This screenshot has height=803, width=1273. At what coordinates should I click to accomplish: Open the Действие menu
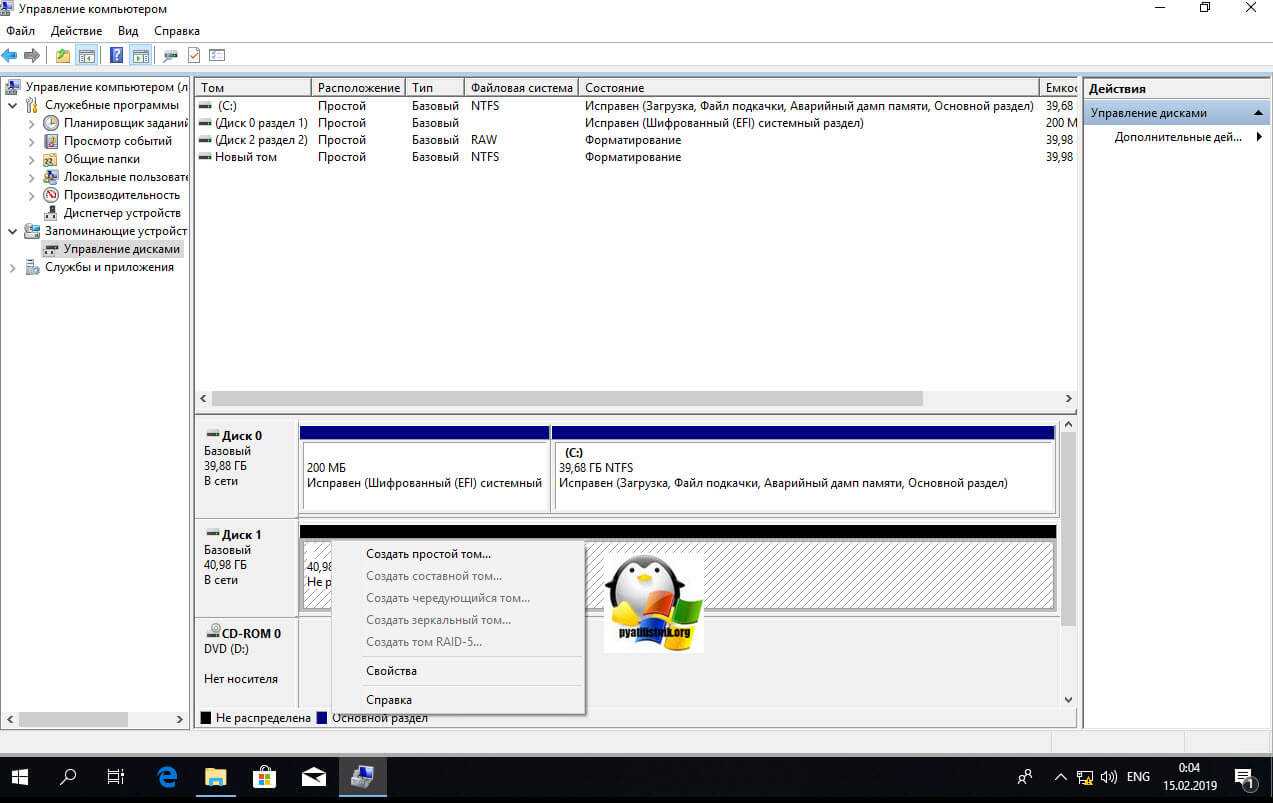76,31
